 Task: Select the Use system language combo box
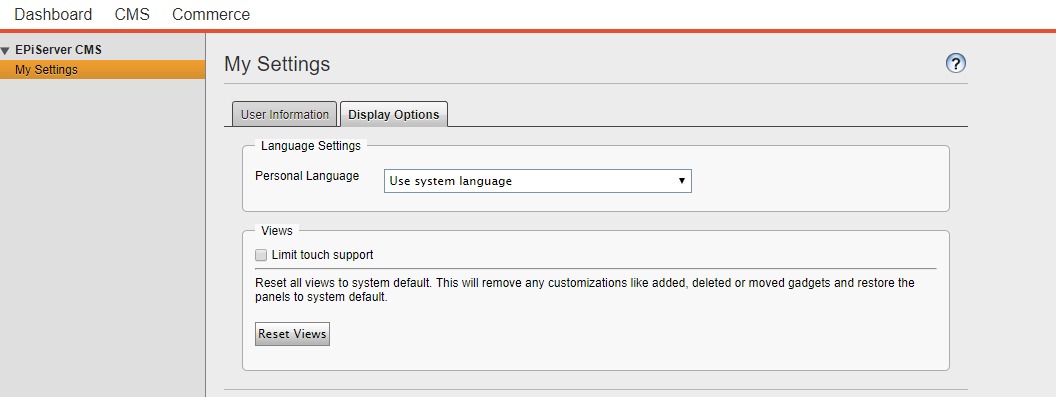pyautogui.click(x=537, y=181)
